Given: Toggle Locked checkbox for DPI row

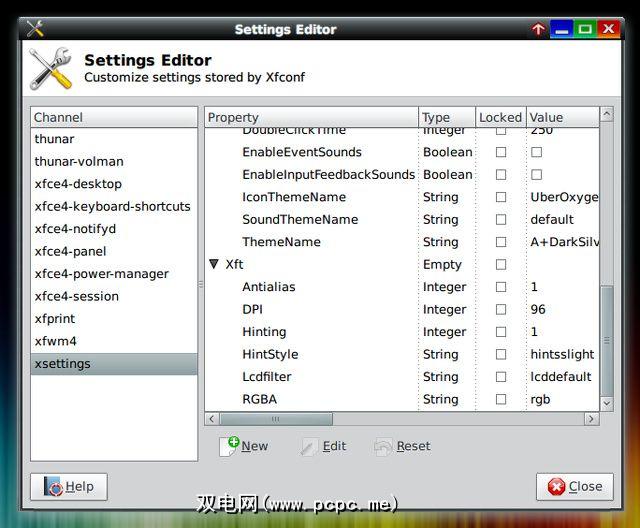Looking at the screenshot, I should [501, 310].
